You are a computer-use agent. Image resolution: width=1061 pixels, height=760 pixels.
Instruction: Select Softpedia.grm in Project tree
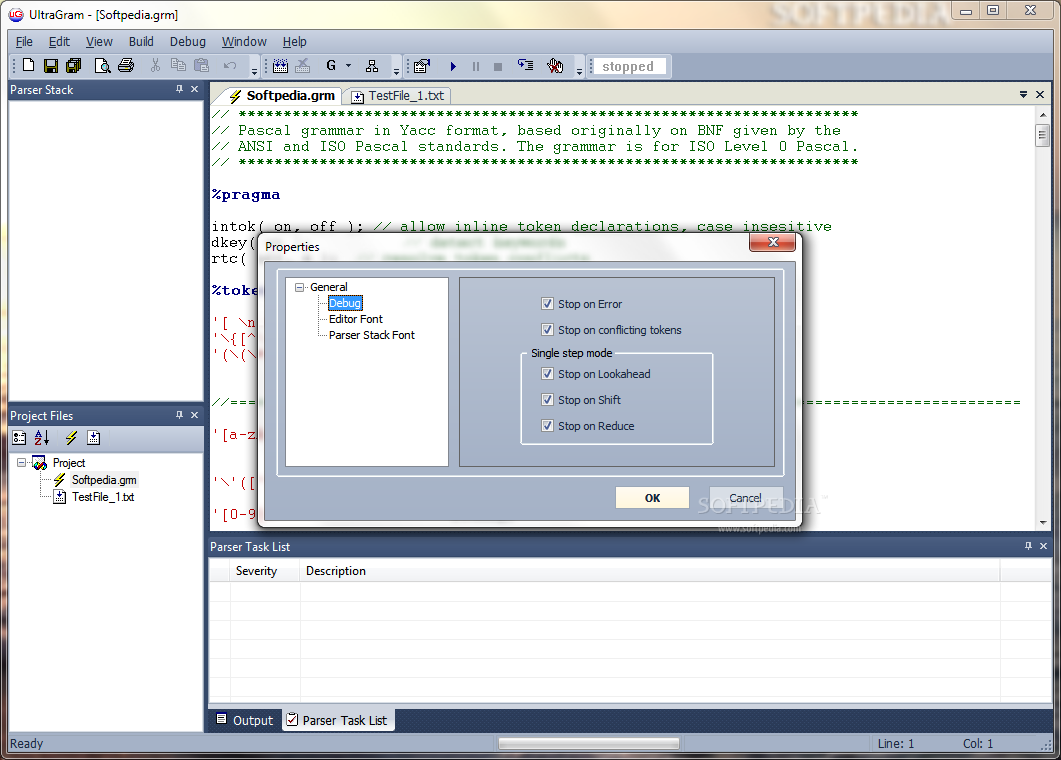[x=104, y=480]
